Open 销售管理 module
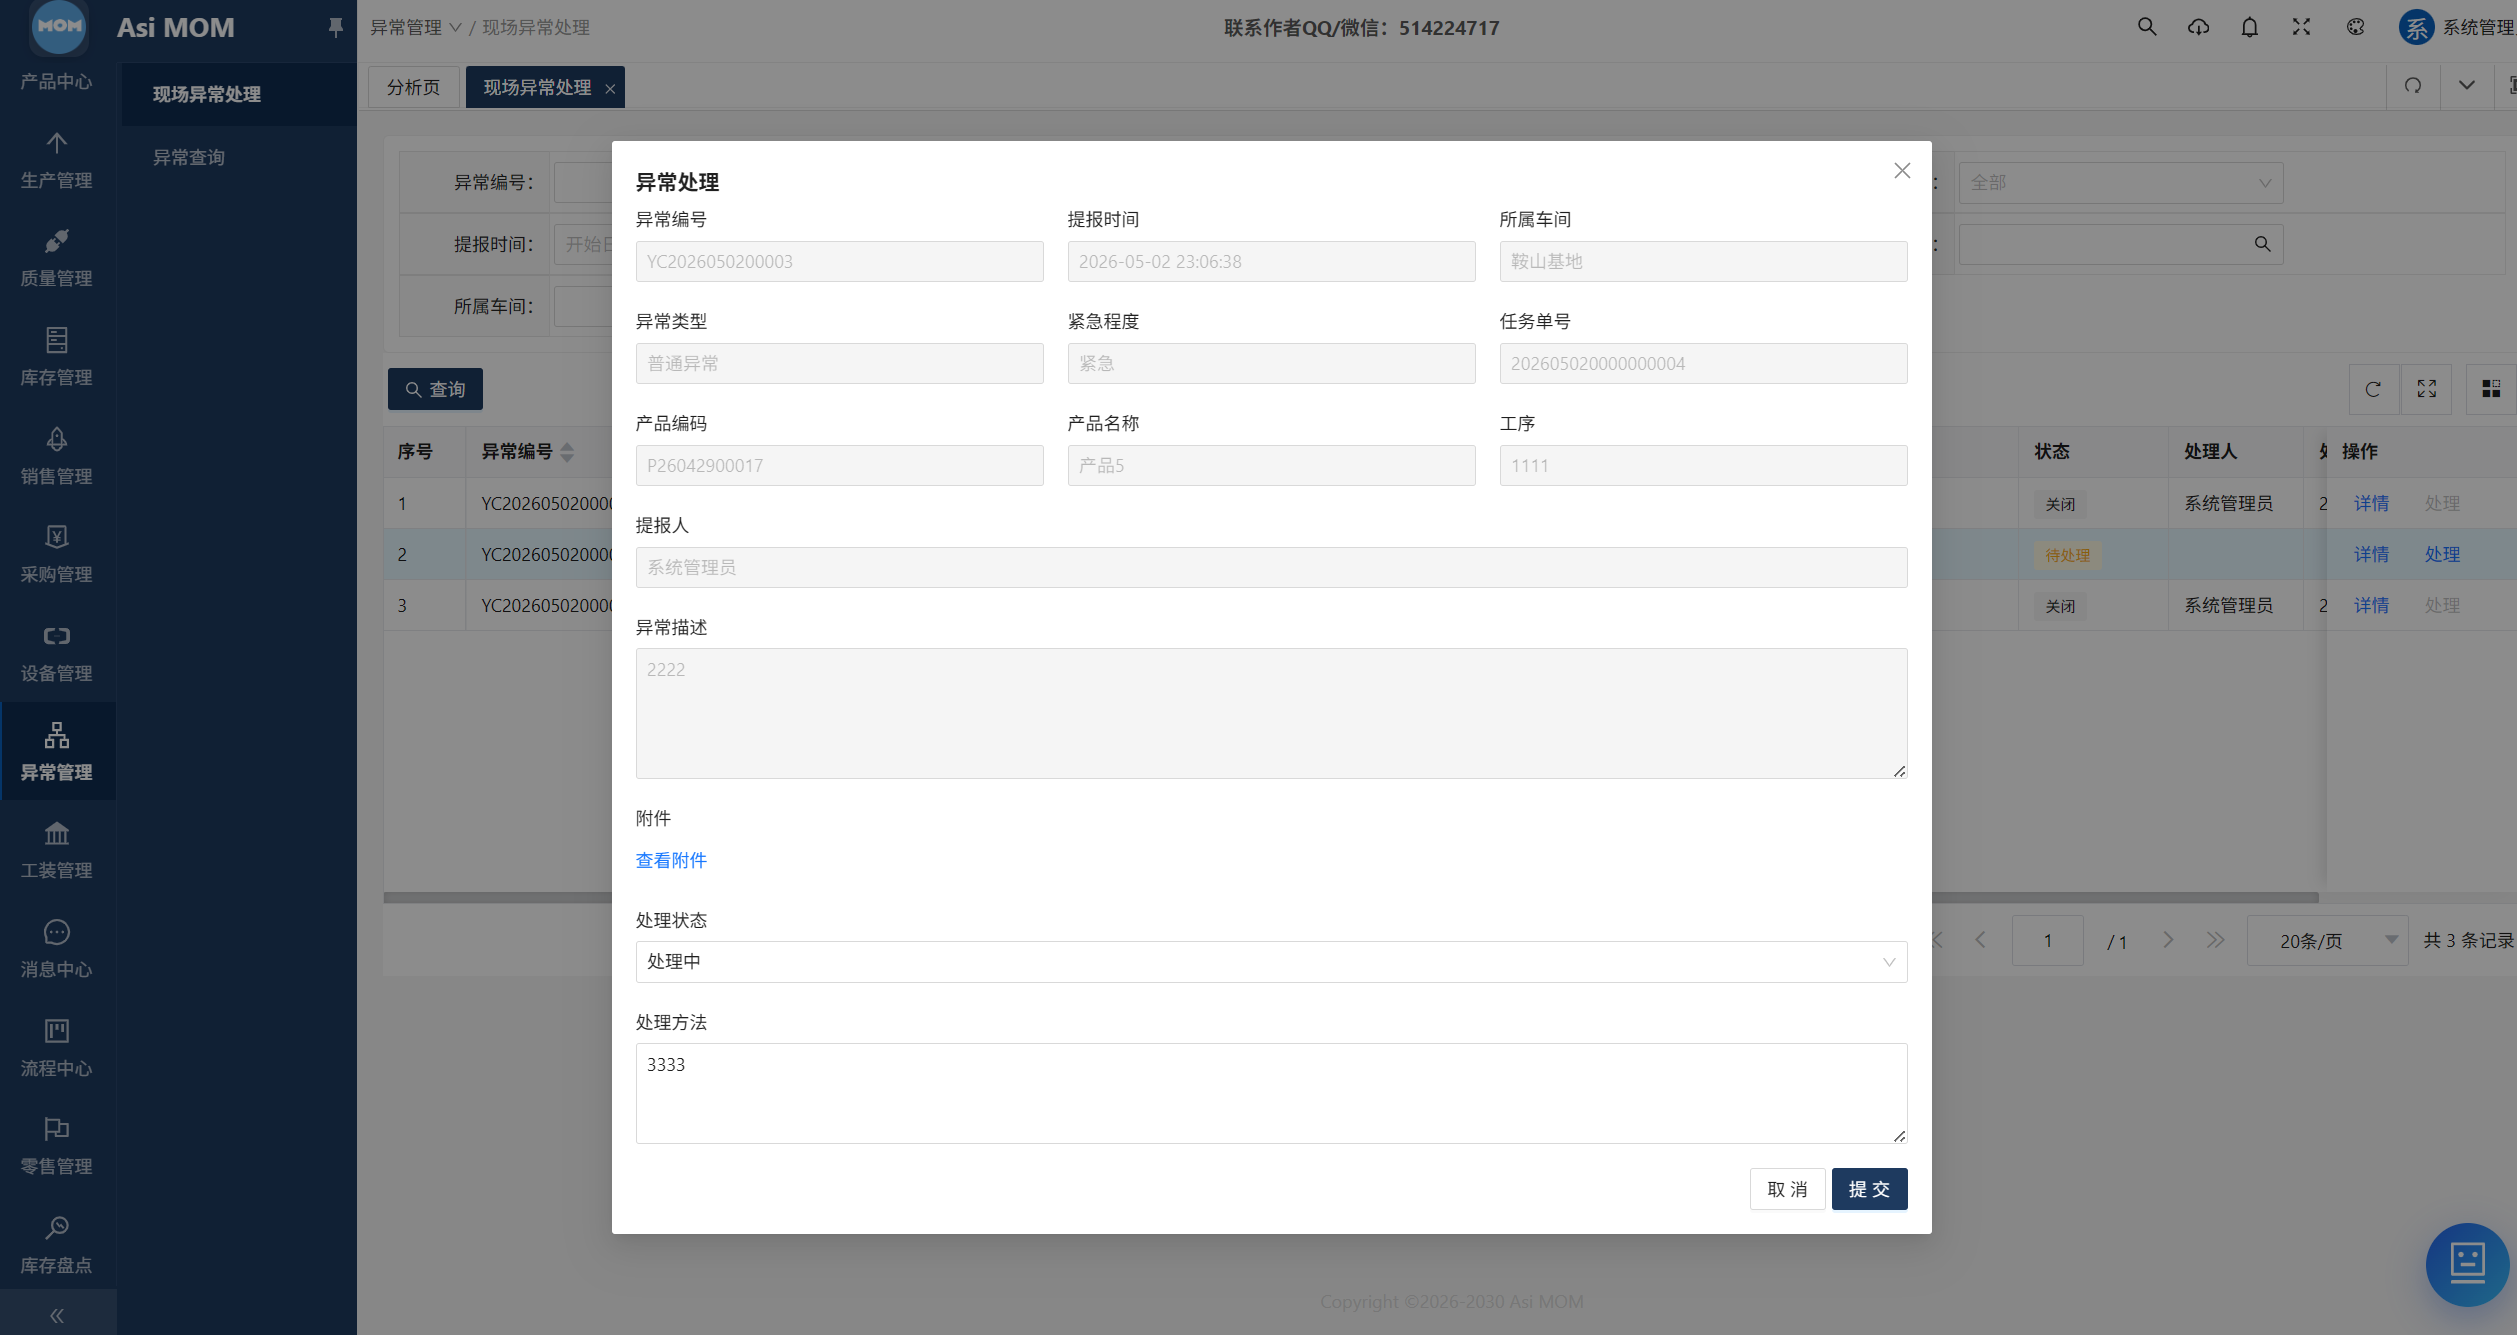 point(57,456)
